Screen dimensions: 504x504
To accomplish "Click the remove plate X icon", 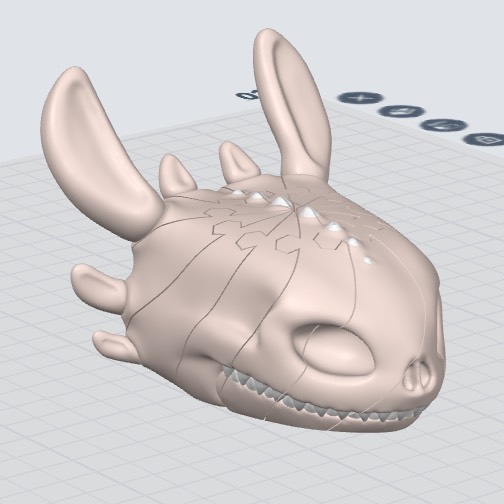I will coord(360,98).
